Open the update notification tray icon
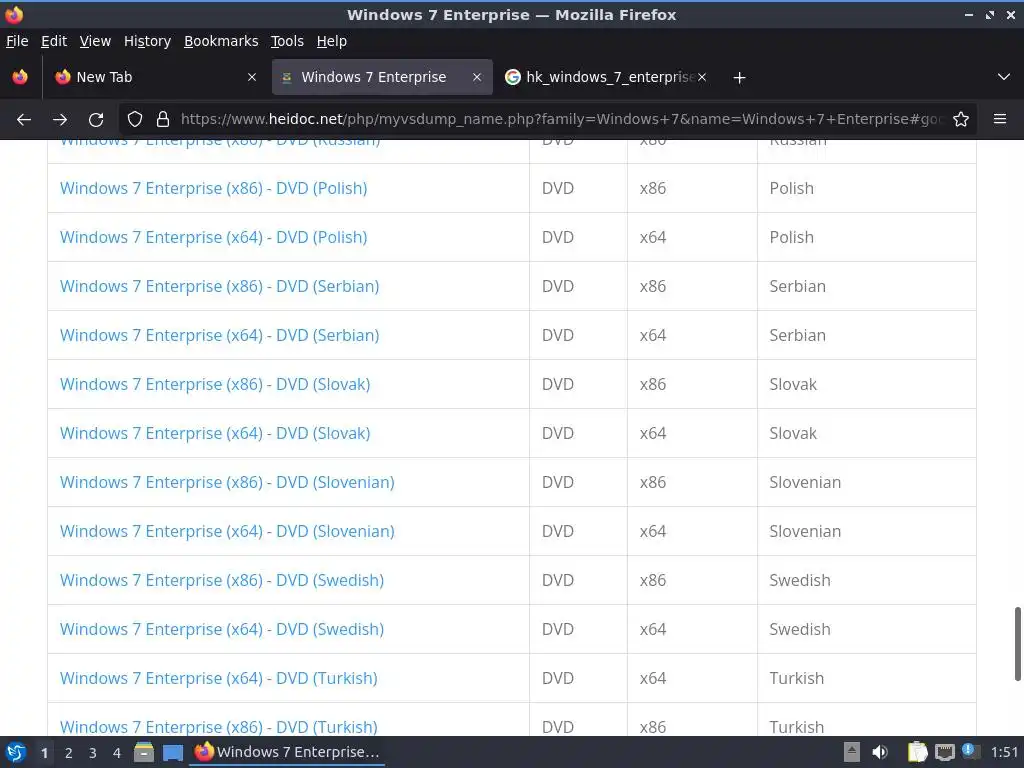This screenshot has height=768, width=1024. (x=970, y=751)
